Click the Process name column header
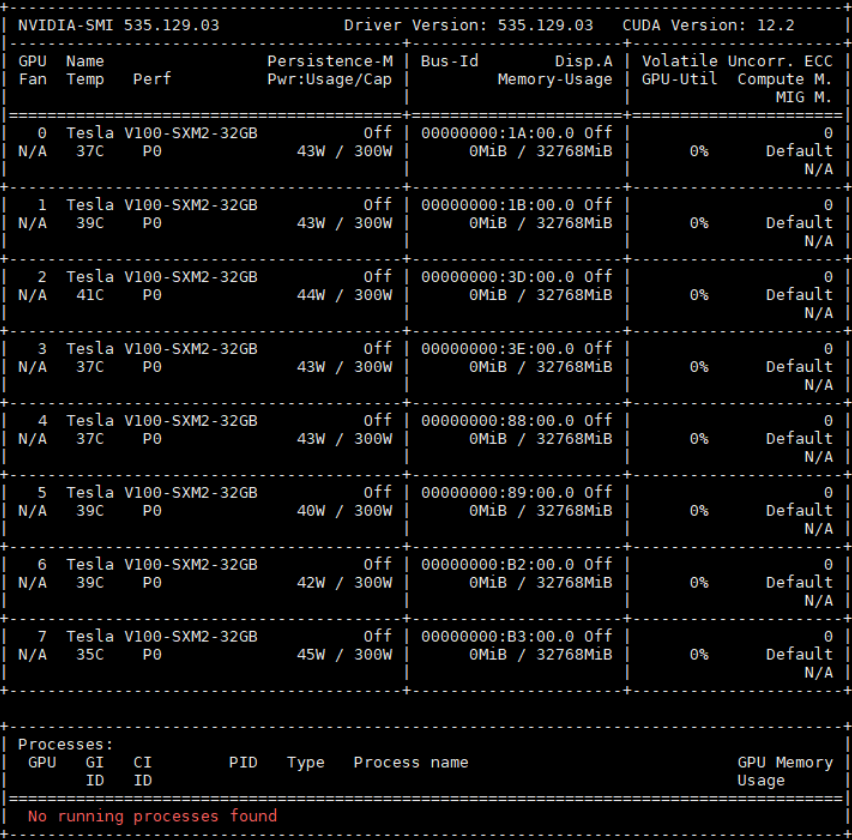Screen dimensions: 852x840 coord(411,762)
